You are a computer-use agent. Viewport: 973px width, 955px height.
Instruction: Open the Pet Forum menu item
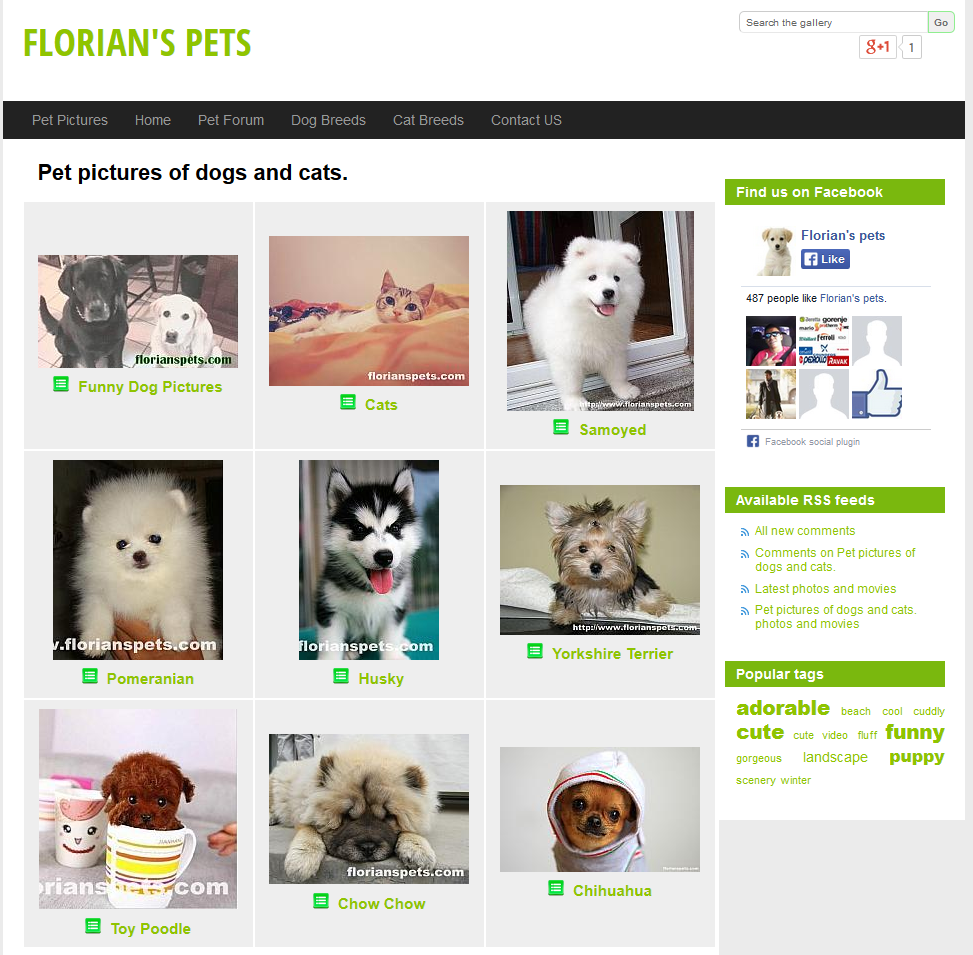click(231, 120)
